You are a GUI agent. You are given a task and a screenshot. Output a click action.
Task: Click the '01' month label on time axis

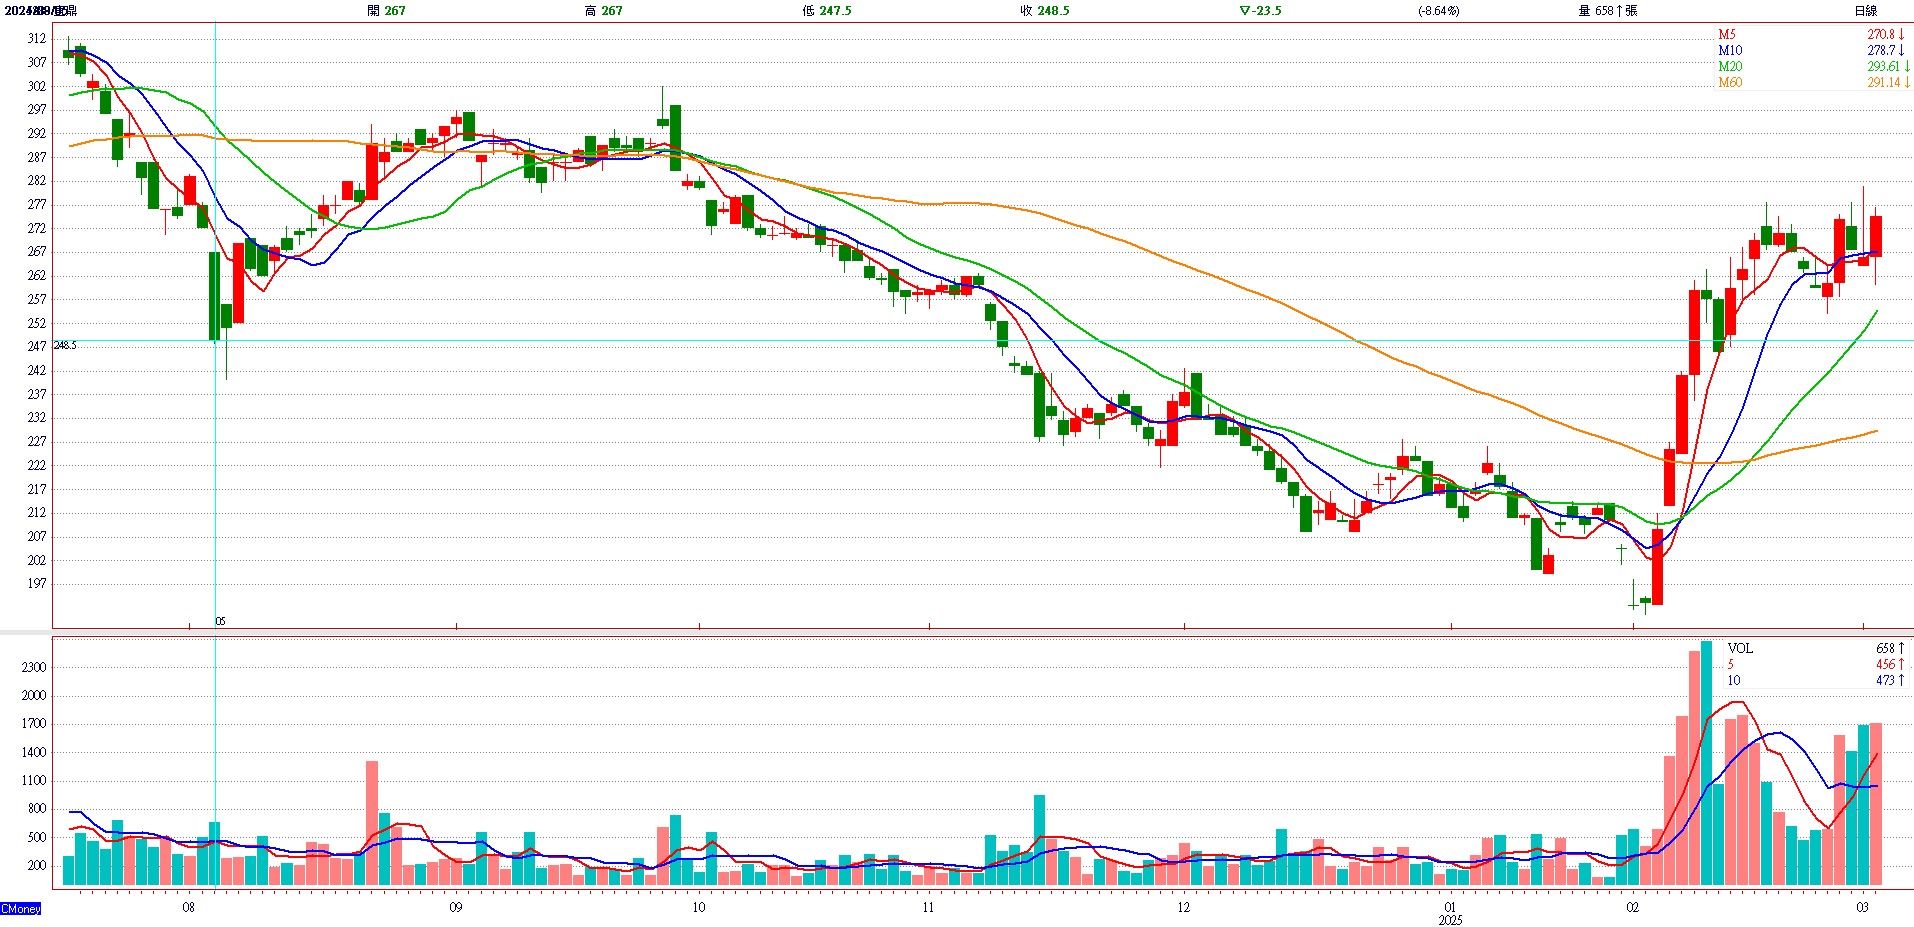[x=1450, y=908]
